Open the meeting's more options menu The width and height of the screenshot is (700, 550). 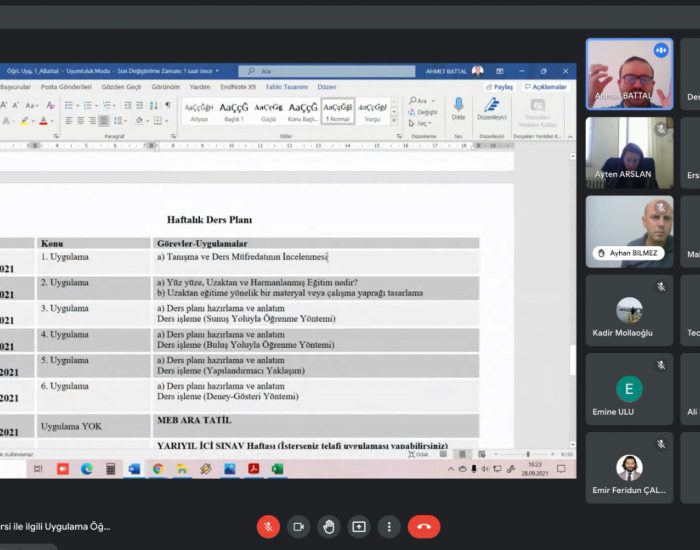click(389, 526)
